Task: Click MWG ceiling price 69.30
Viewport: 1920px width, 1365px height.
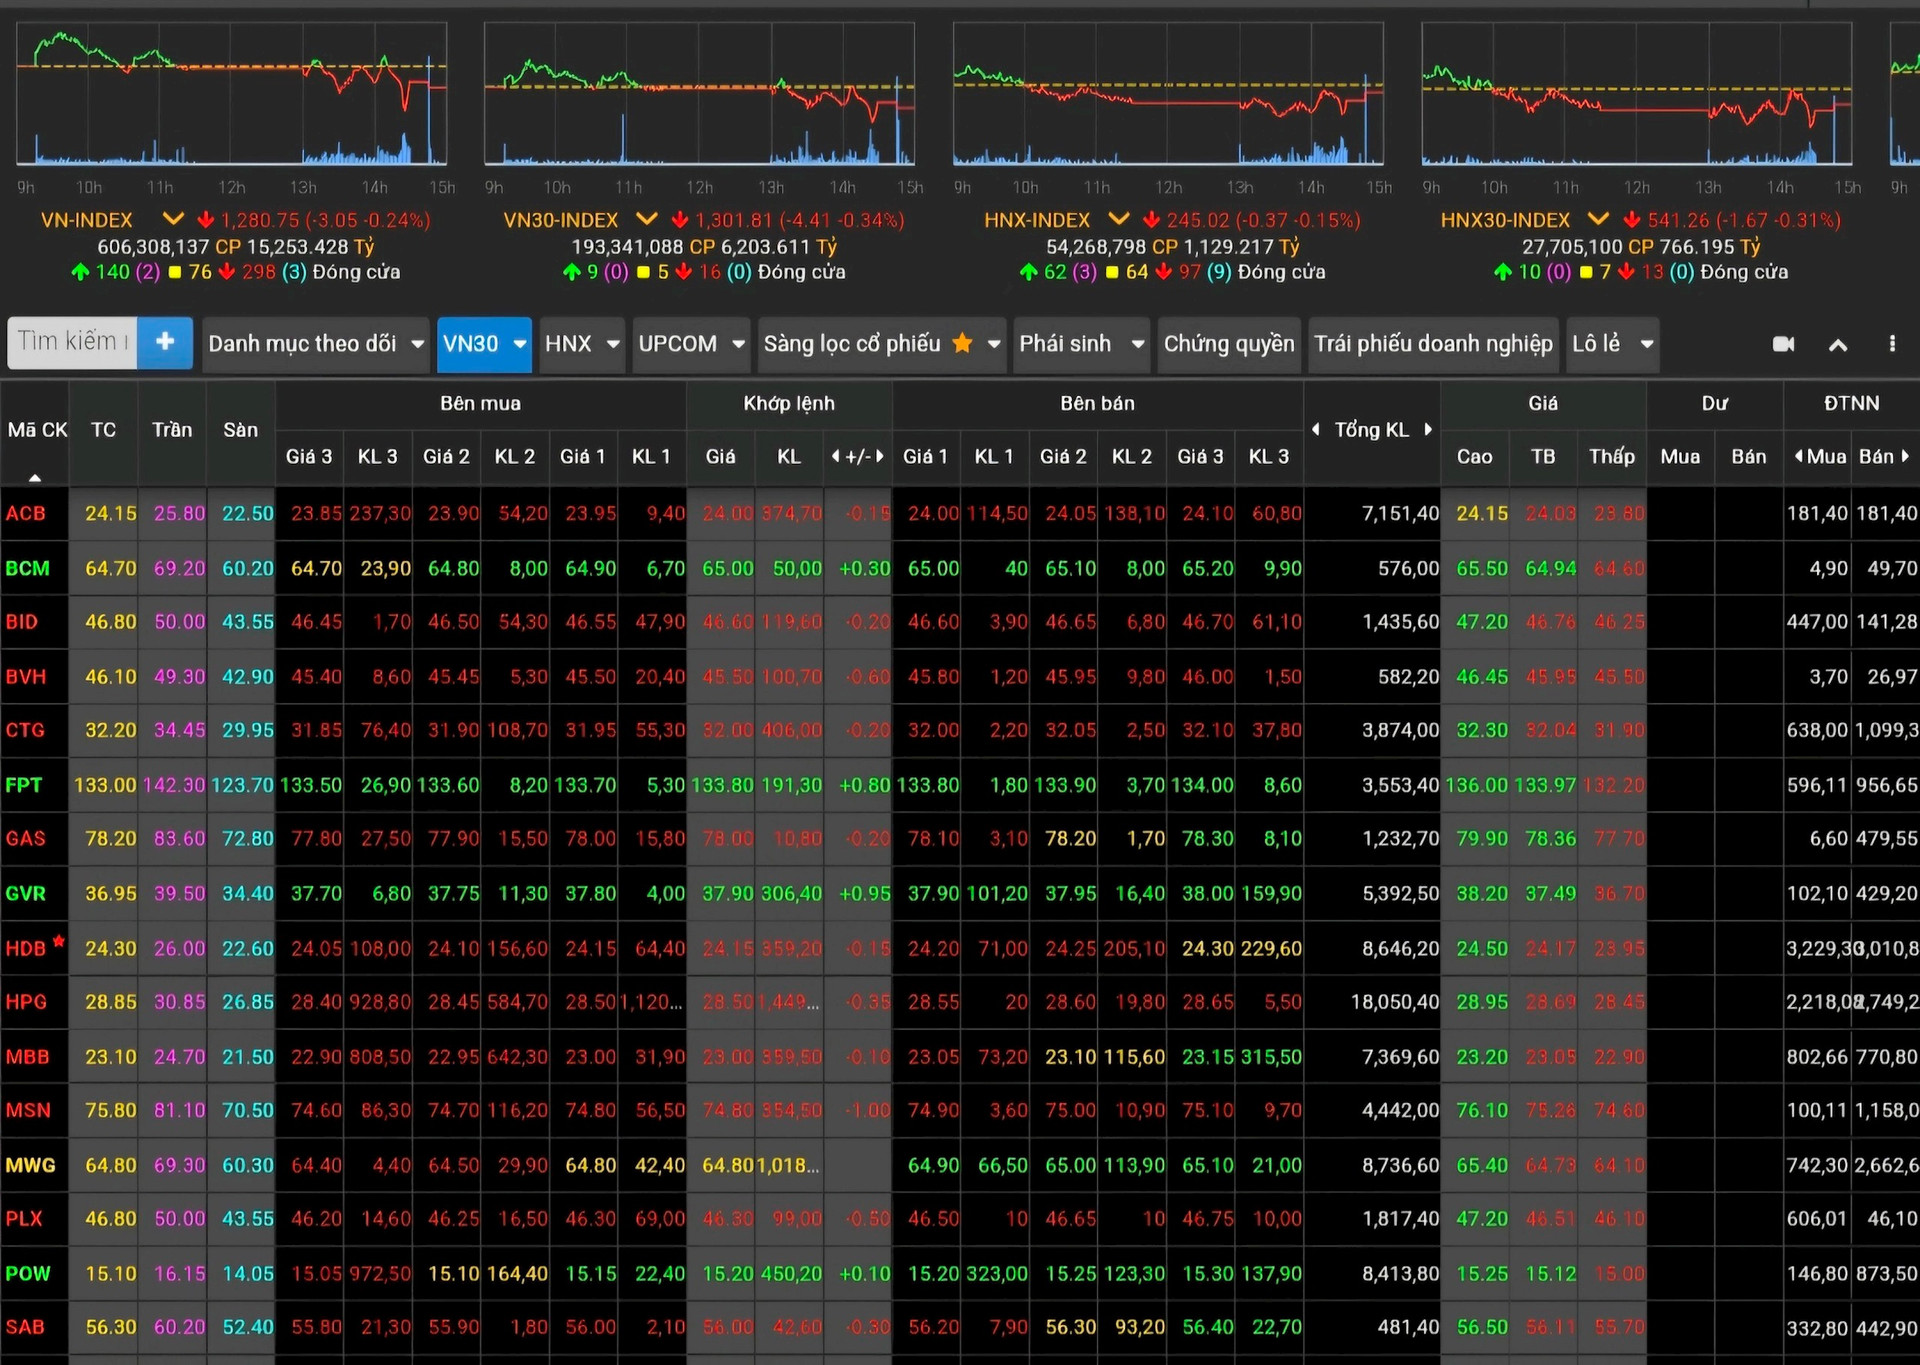Action: (179, 1165)
